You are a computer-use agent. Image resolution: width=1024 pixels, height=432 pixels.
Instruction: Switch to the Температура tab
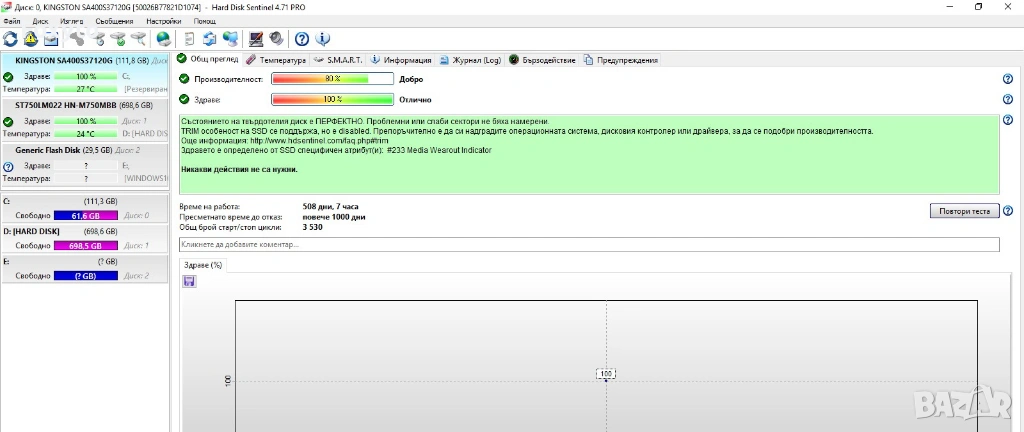click(x=276, y=60)
